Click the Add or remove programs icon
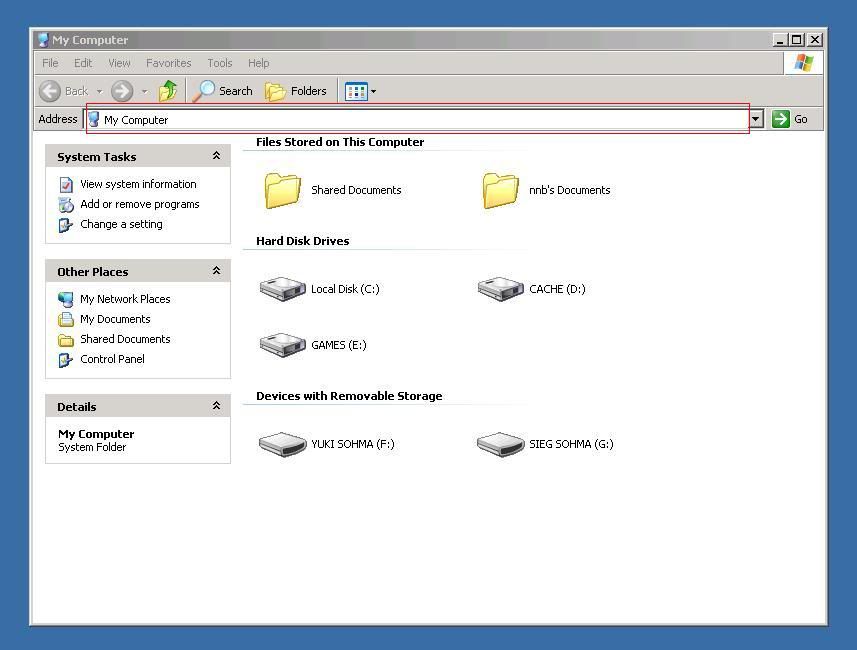This screenshot has height=650, width=857. 66,204
